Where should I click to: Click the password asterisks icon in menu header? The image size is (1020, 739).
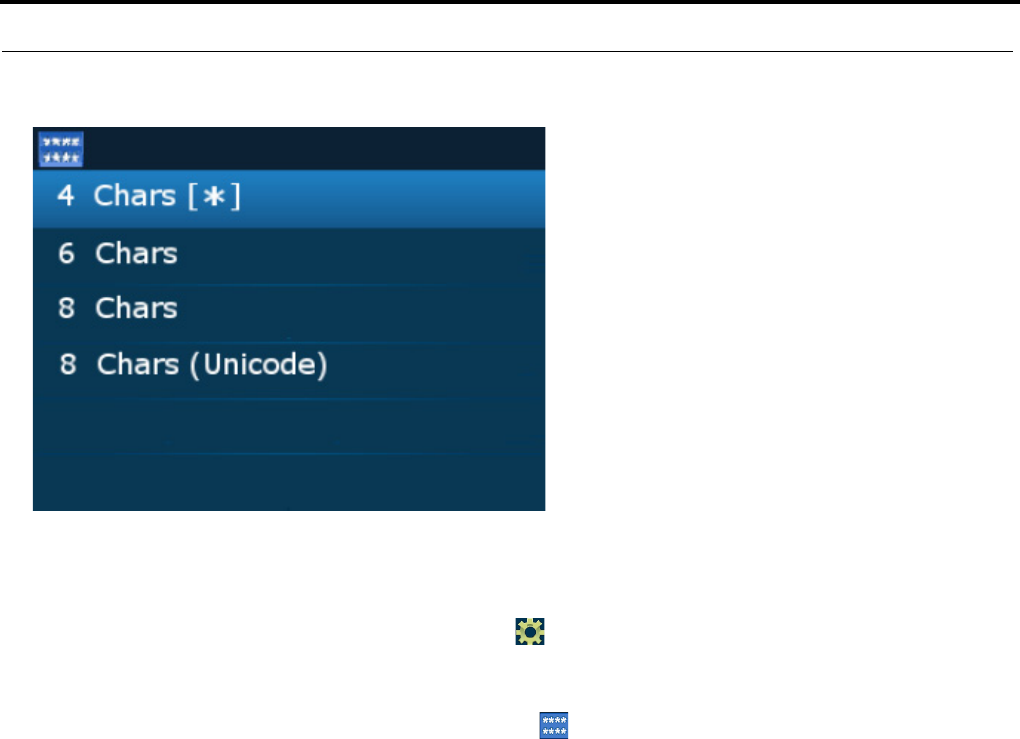click(x=60, y=149)
